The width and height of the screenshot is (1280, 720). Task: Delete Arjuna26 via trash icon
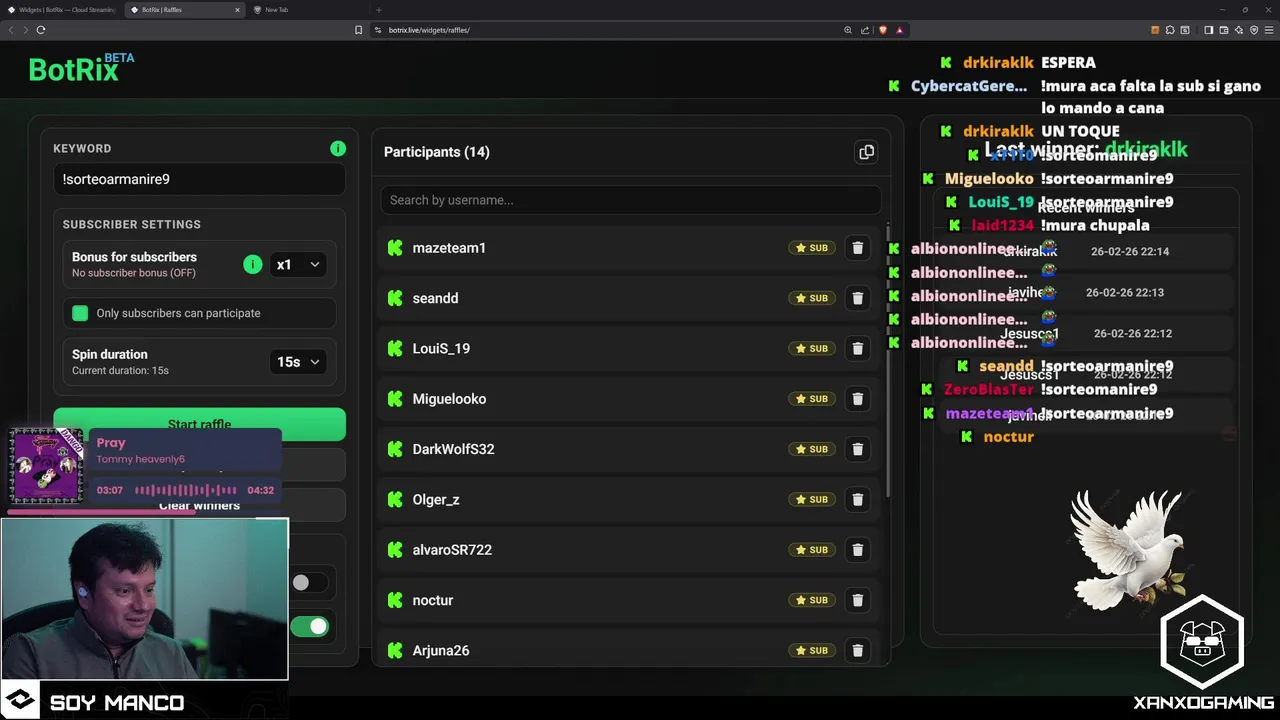pyautogui.click(x=857, y=650)
